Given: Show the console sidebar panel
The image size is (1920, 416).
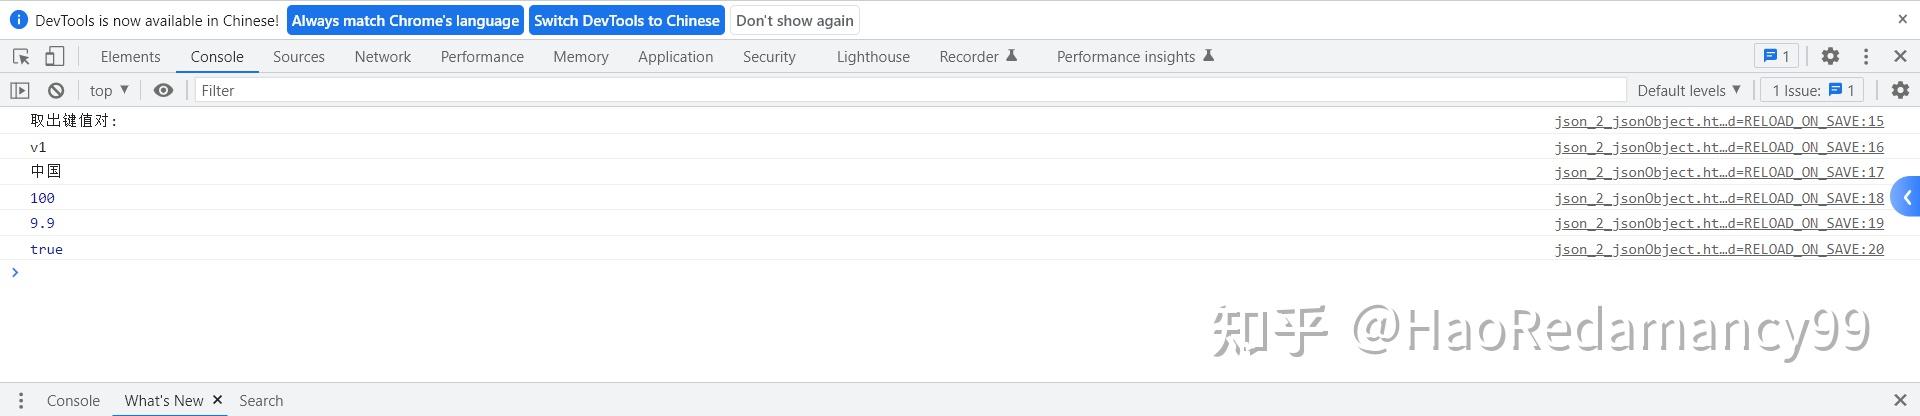Looking at the screenshot, I should [20, 90].
